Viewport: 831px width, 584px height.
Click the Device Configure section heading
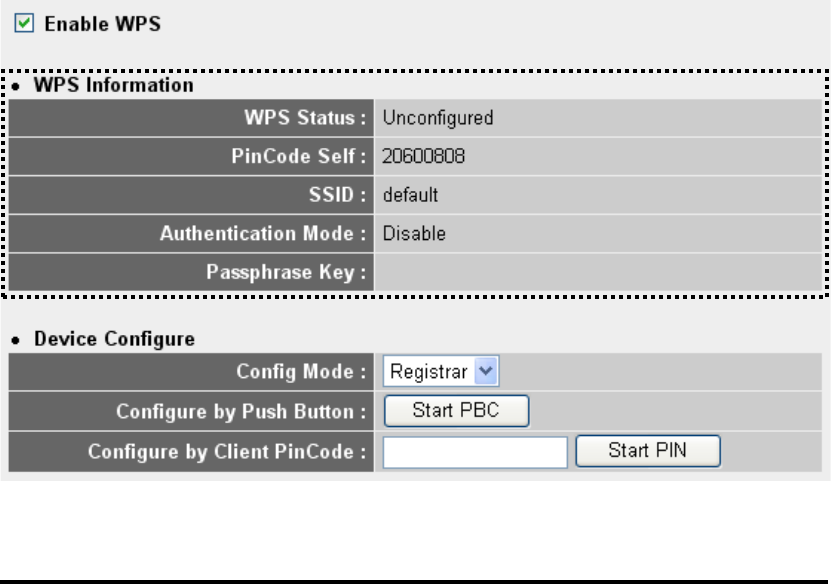114,339
